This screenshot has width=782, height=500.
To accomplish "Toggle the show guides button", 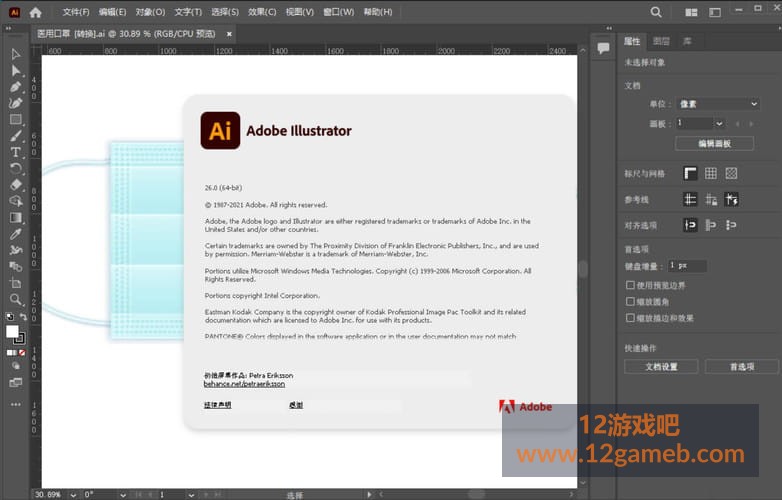I will click(x=690, y=199).
